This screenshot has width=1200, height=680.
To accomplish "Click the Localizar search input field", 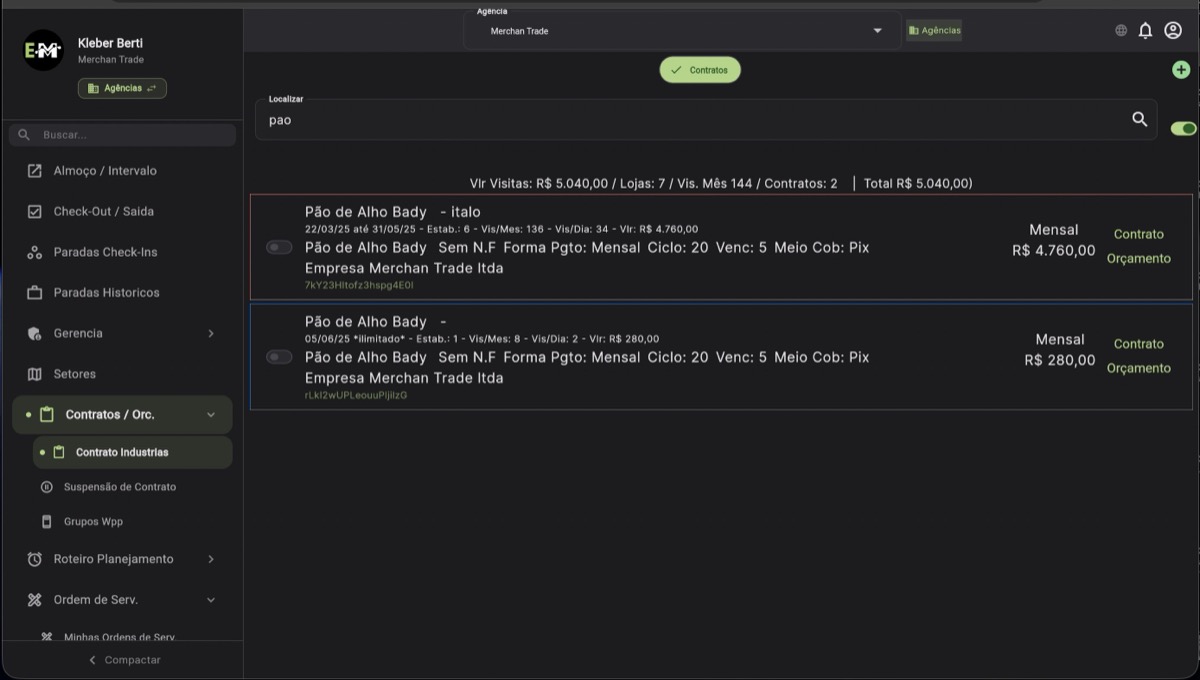I will coord(690,120).
